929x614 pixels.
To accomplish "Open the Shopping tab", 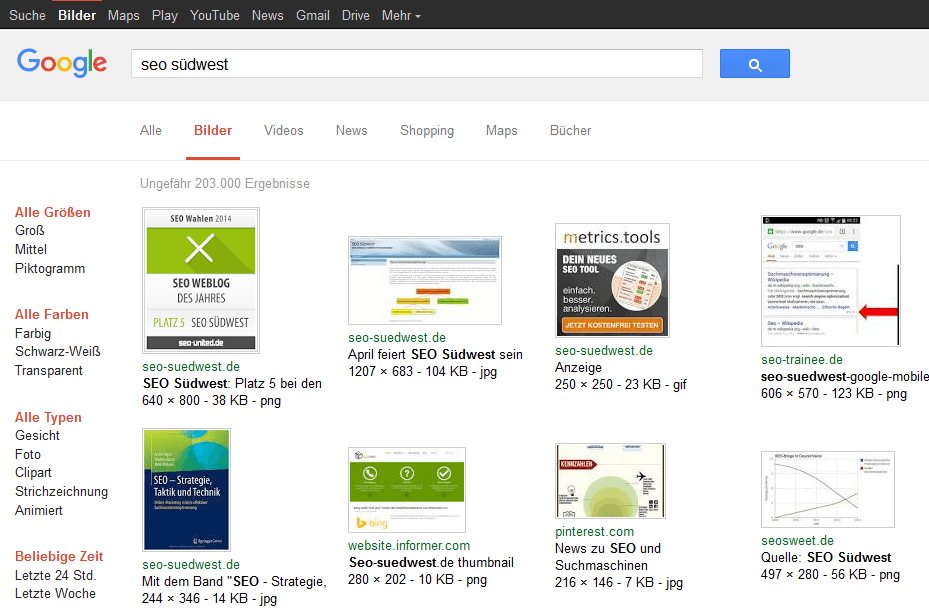I will tap(427, 130).
